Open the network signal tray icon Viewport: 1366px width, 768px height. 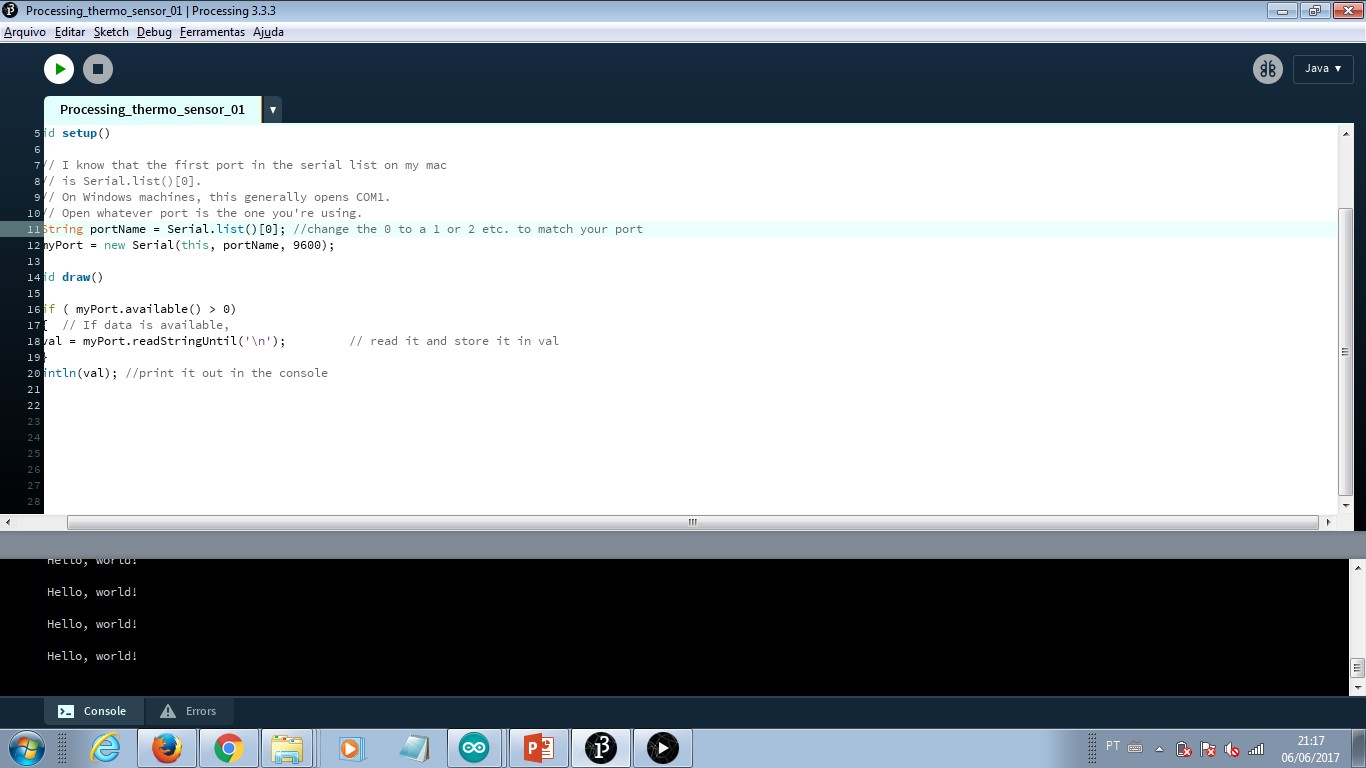pyautogui.click(x=1256, y=749)
